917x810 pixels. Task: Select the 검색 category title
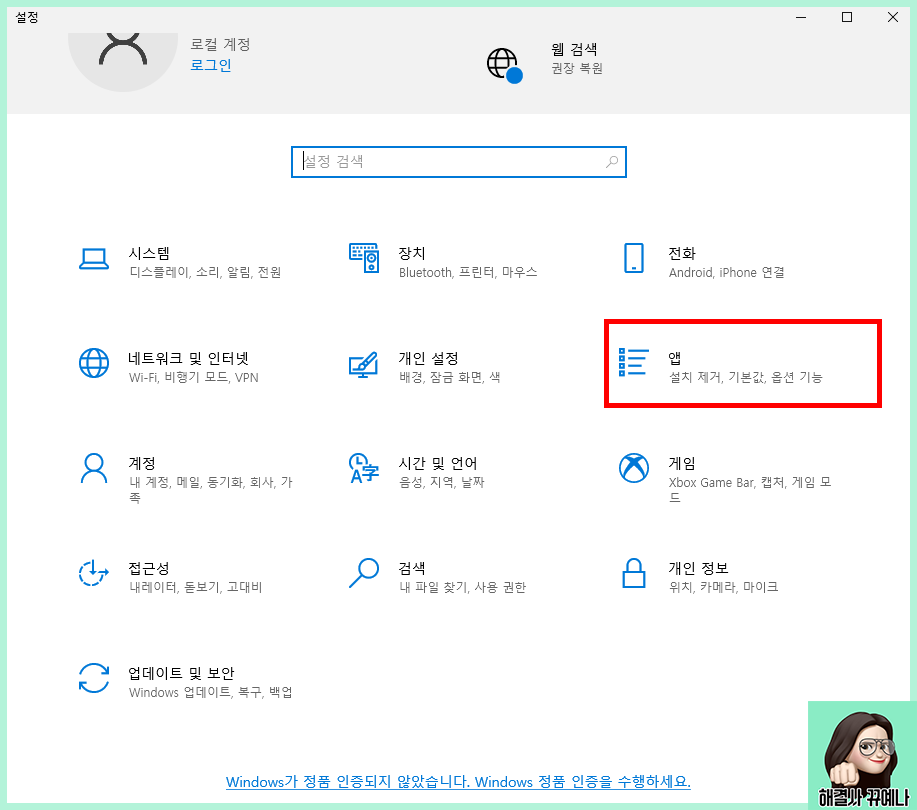412,568
